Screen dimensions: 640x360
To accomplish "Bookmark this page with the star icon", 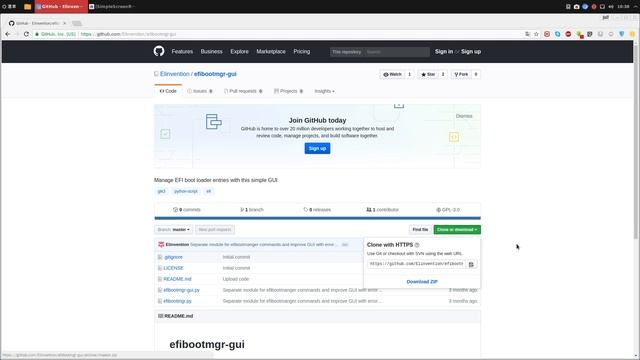I will tap(536, 34).
